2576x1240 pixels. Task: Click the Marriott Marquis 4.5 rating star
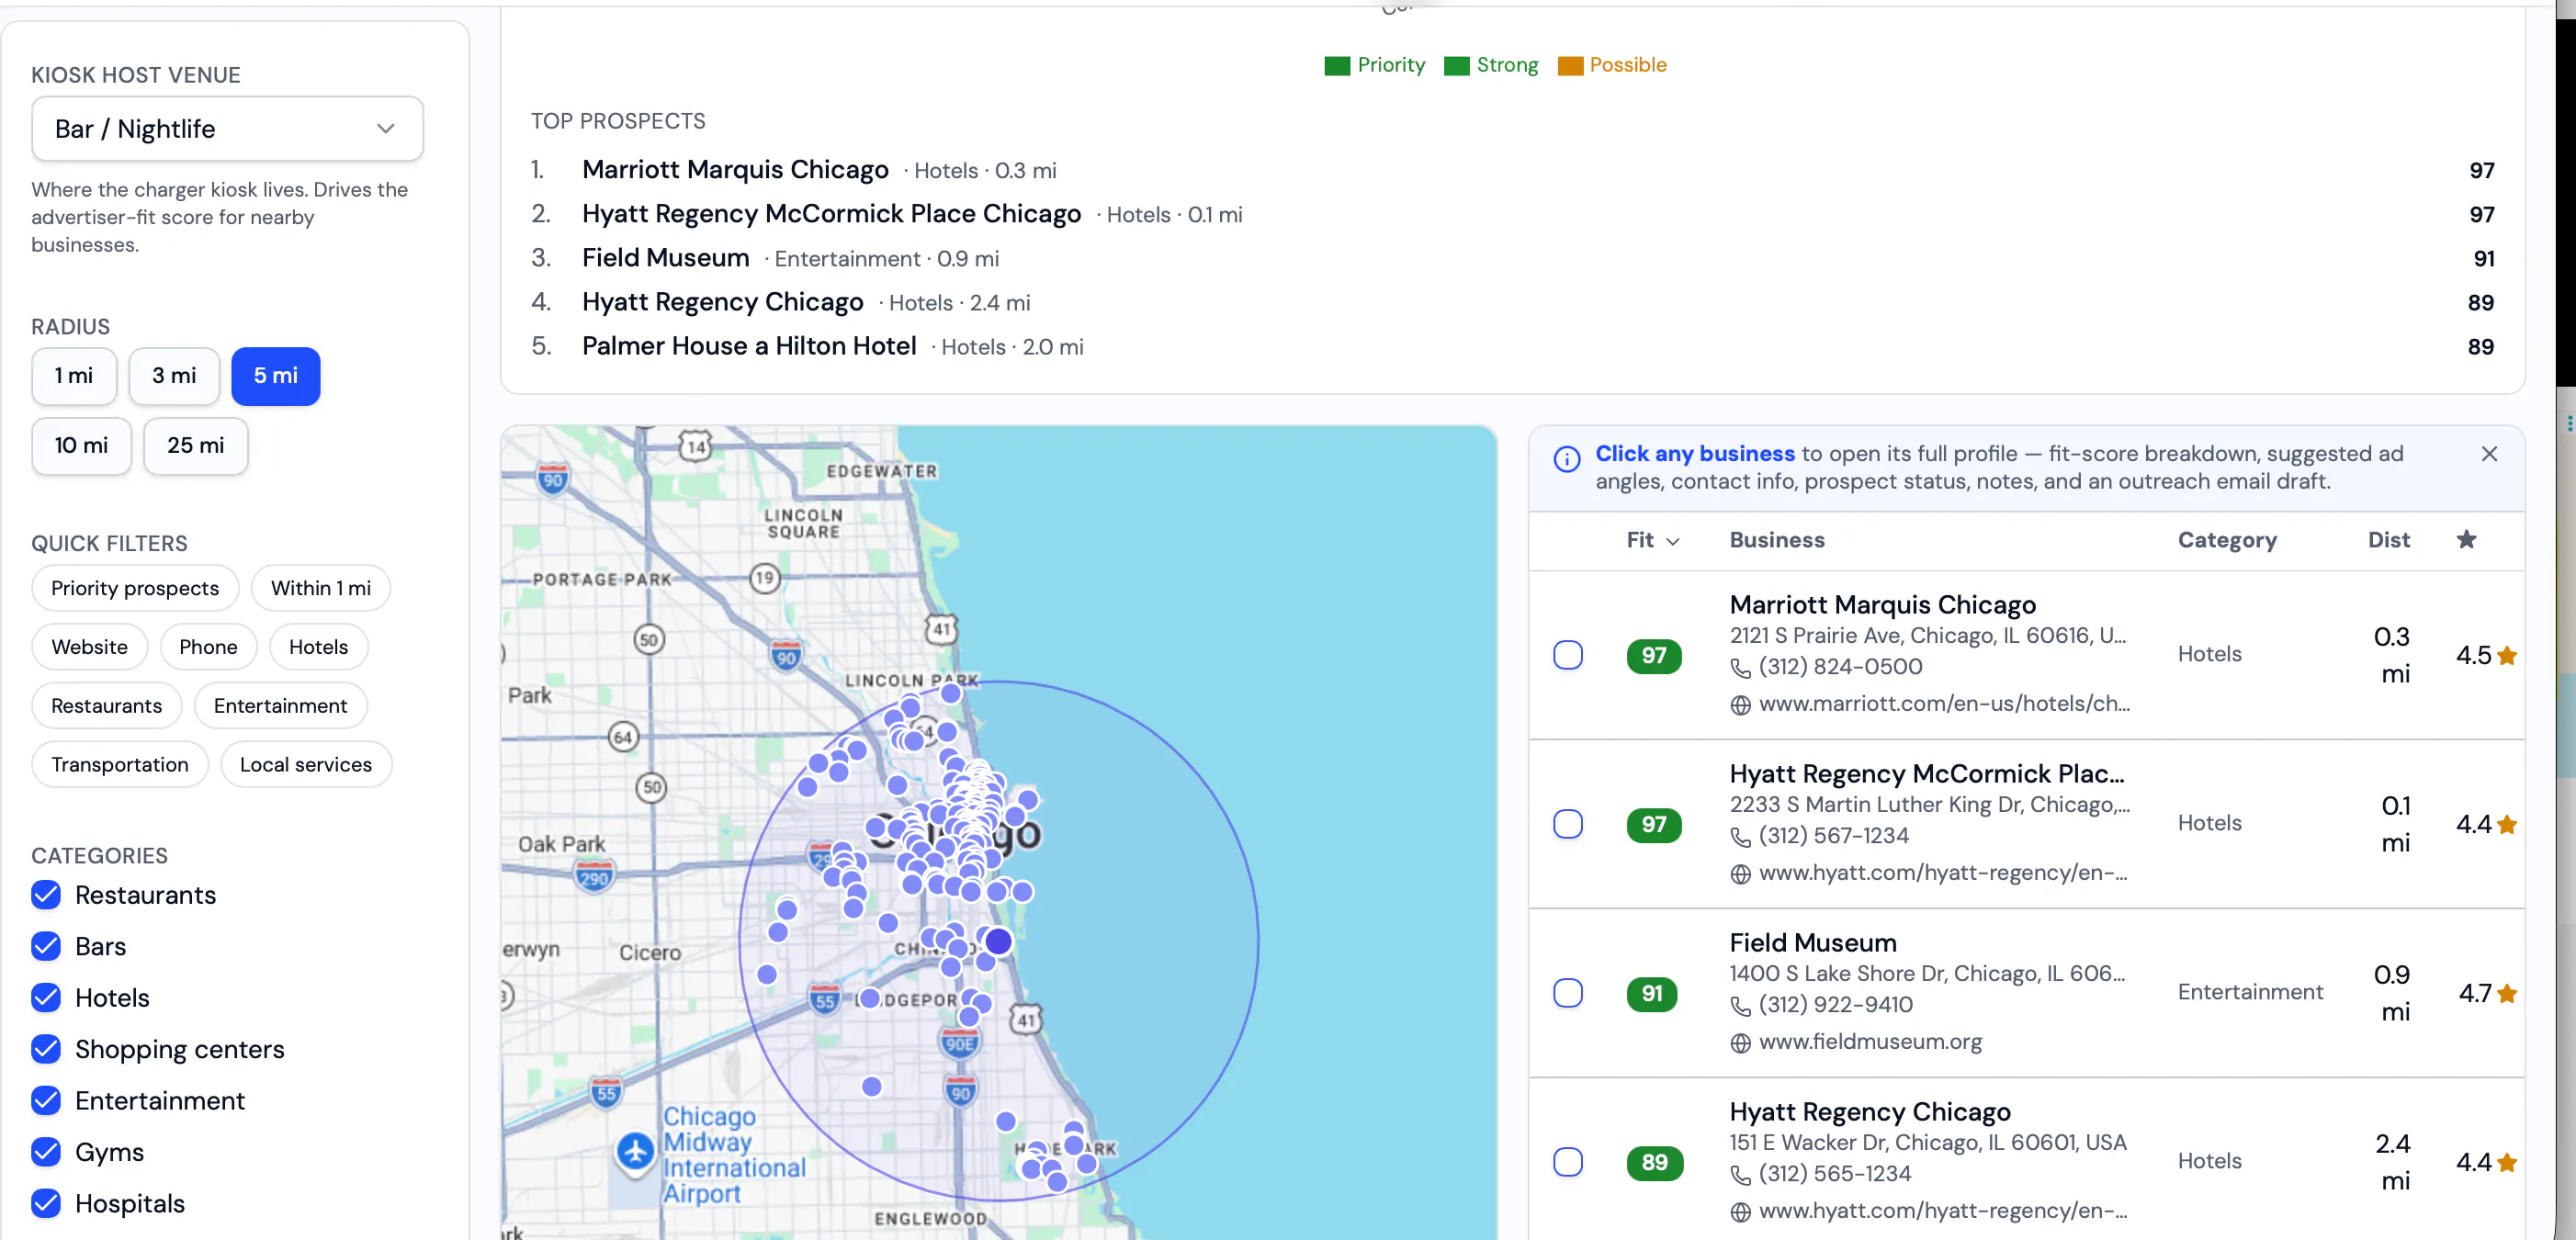[2507, 656]
